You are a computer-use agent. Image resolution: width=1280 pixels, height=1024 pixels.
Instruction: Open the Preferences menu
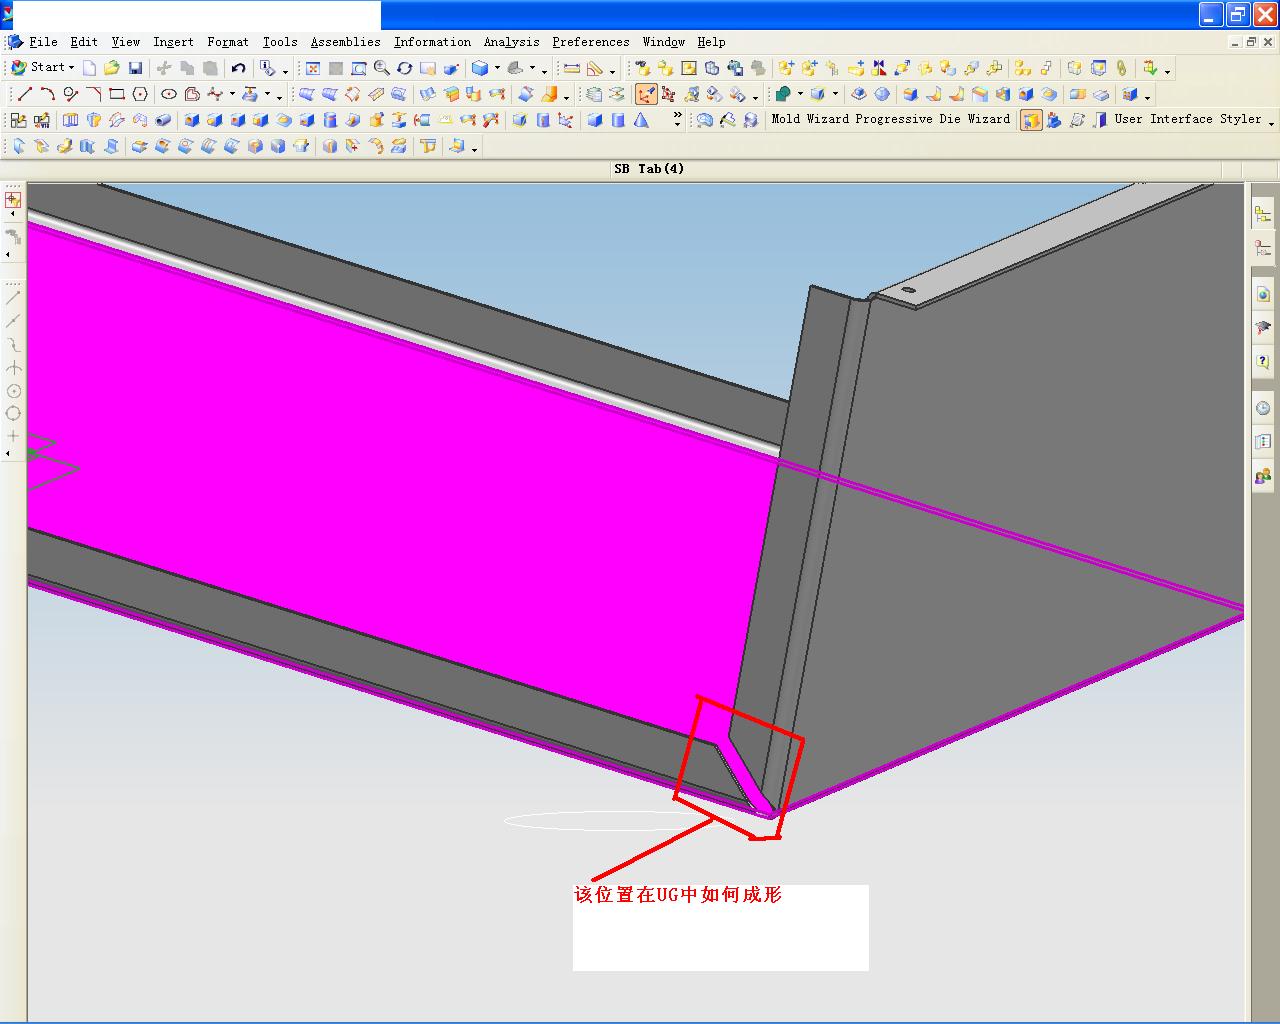click(x=590, y=42)
